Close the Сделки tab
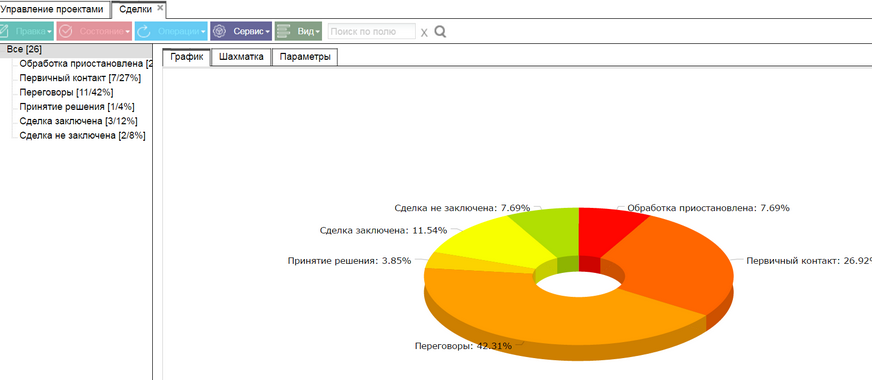872x380 pixels. point(160,8)
